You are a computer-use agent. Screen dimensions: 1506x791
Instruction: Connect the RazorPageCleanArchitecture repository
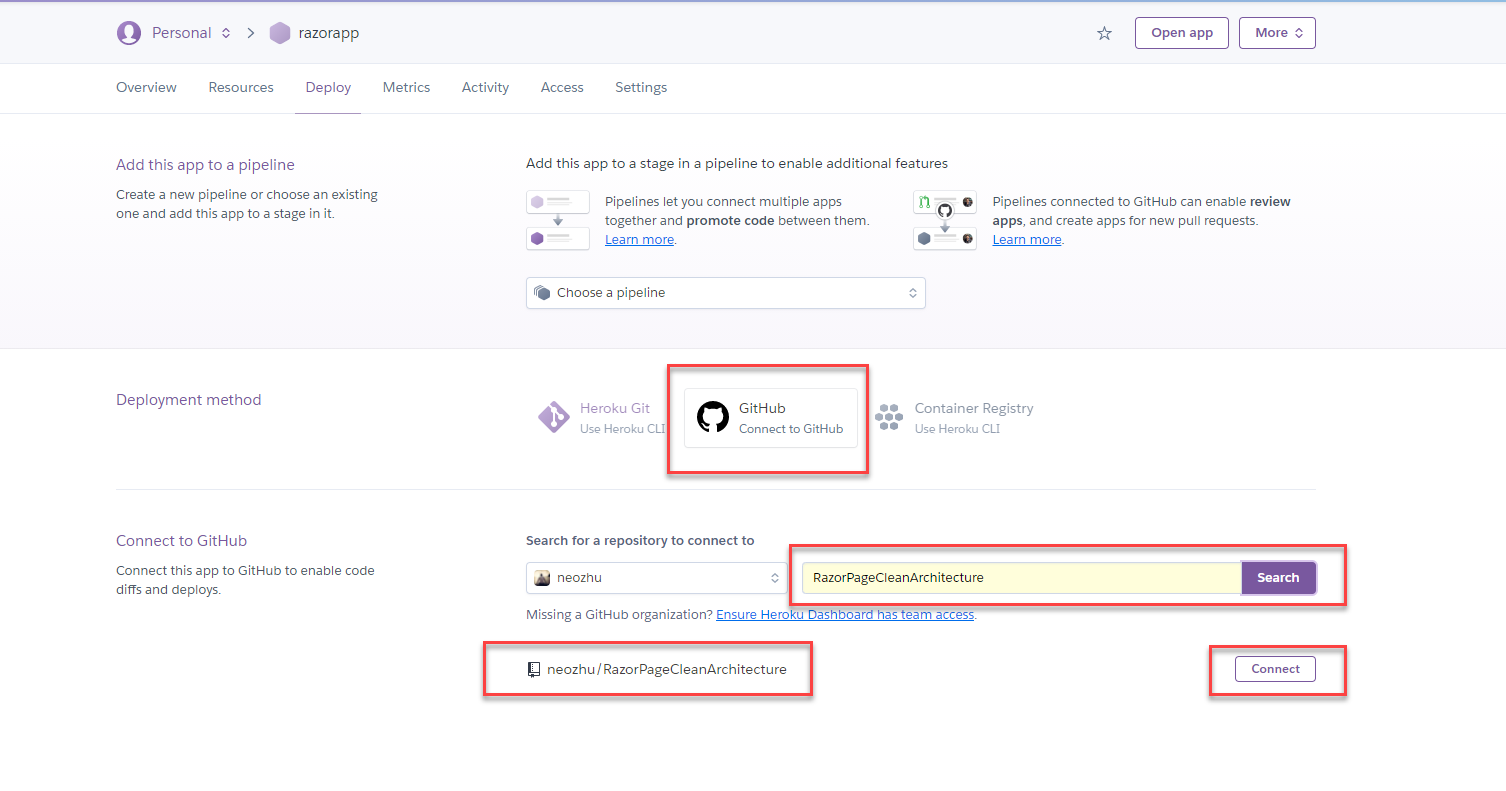[x=1276, y=669]
